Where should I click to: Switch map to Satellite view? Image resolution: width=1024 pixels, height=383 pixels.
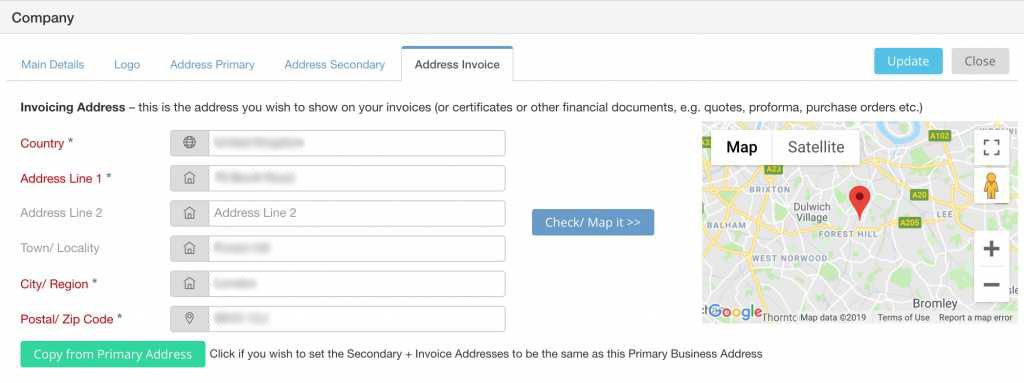tap(816, 147)
